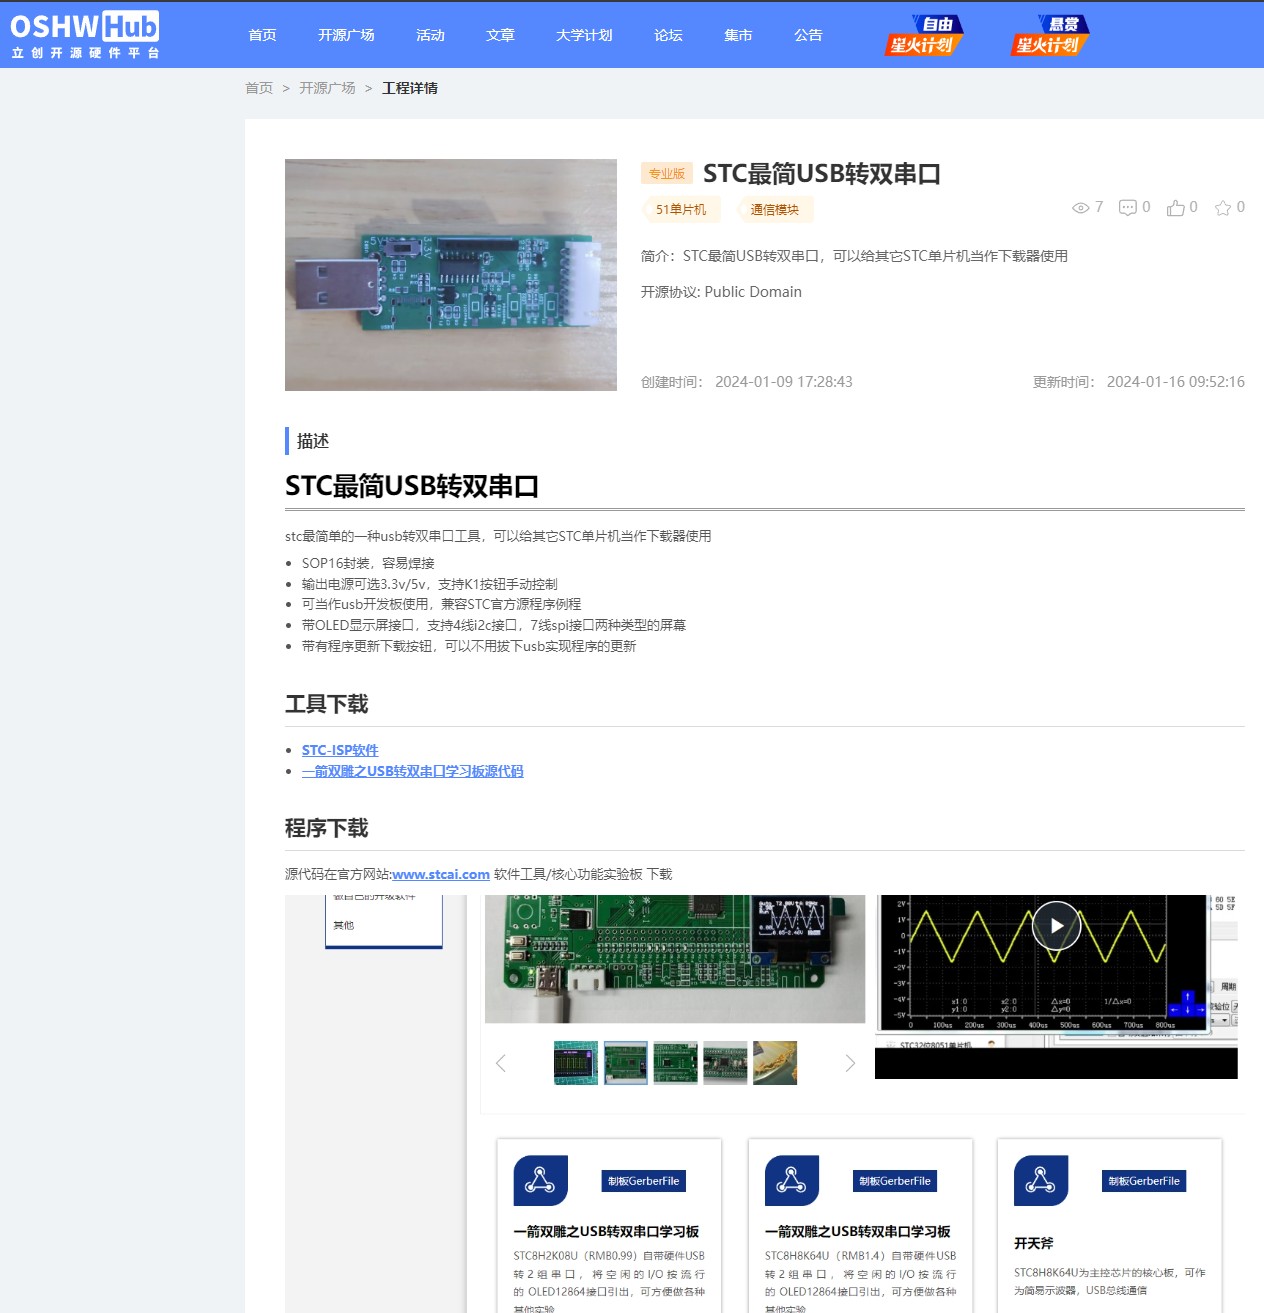Click project icon on STC8H2K08U card
This screenshot has height=1313, width=1264.
pyautogui.click(x=541, y=1181)
